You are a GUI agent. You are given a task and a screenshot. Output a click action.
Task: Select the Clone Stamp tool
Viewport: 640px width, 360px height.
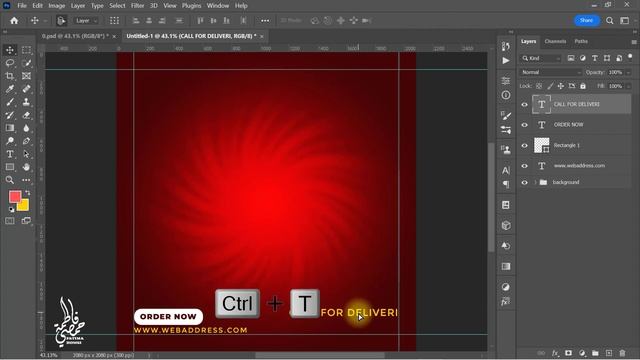pyautogui.click(x=26, y=102)
